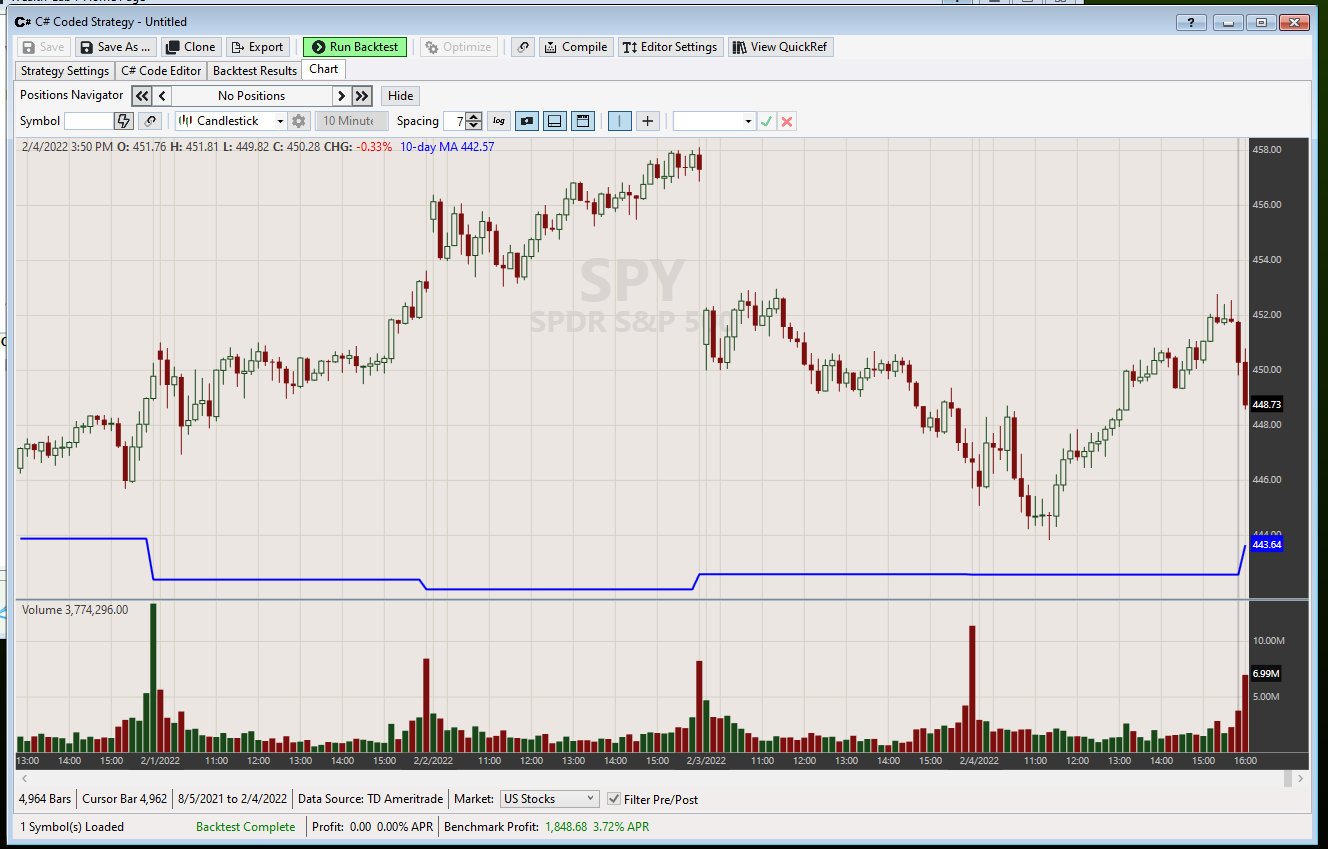Viewport: 1328px width, 849px height.
Task: Select the Chart tab
Action: 323,69
